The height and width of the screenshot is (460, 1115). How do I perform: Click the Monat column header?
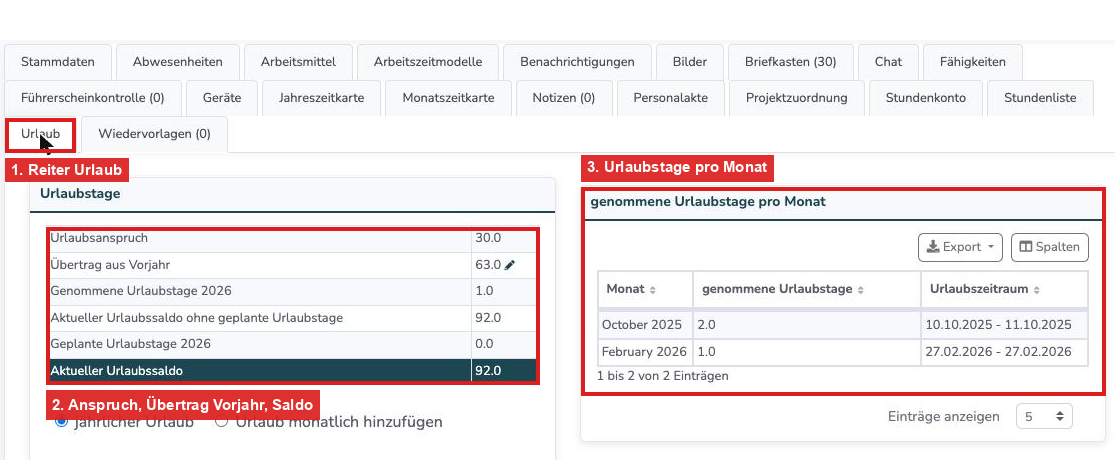[645, 289]
